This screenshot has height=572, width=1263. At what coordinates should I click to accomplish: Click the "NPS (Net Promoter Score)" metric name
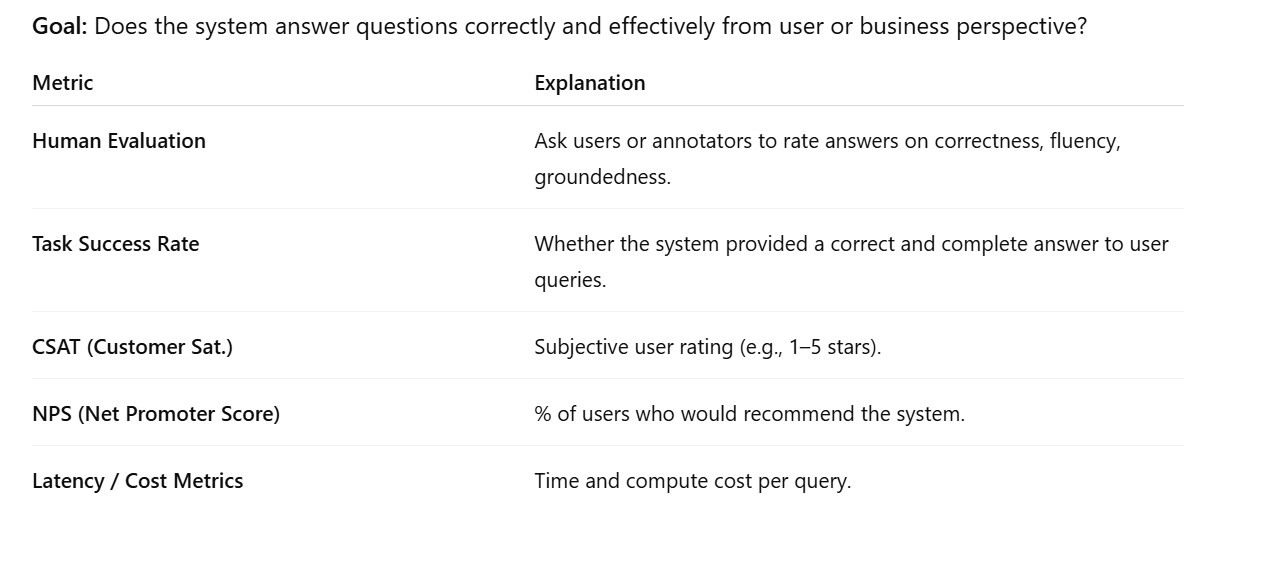tap(156, 414)
